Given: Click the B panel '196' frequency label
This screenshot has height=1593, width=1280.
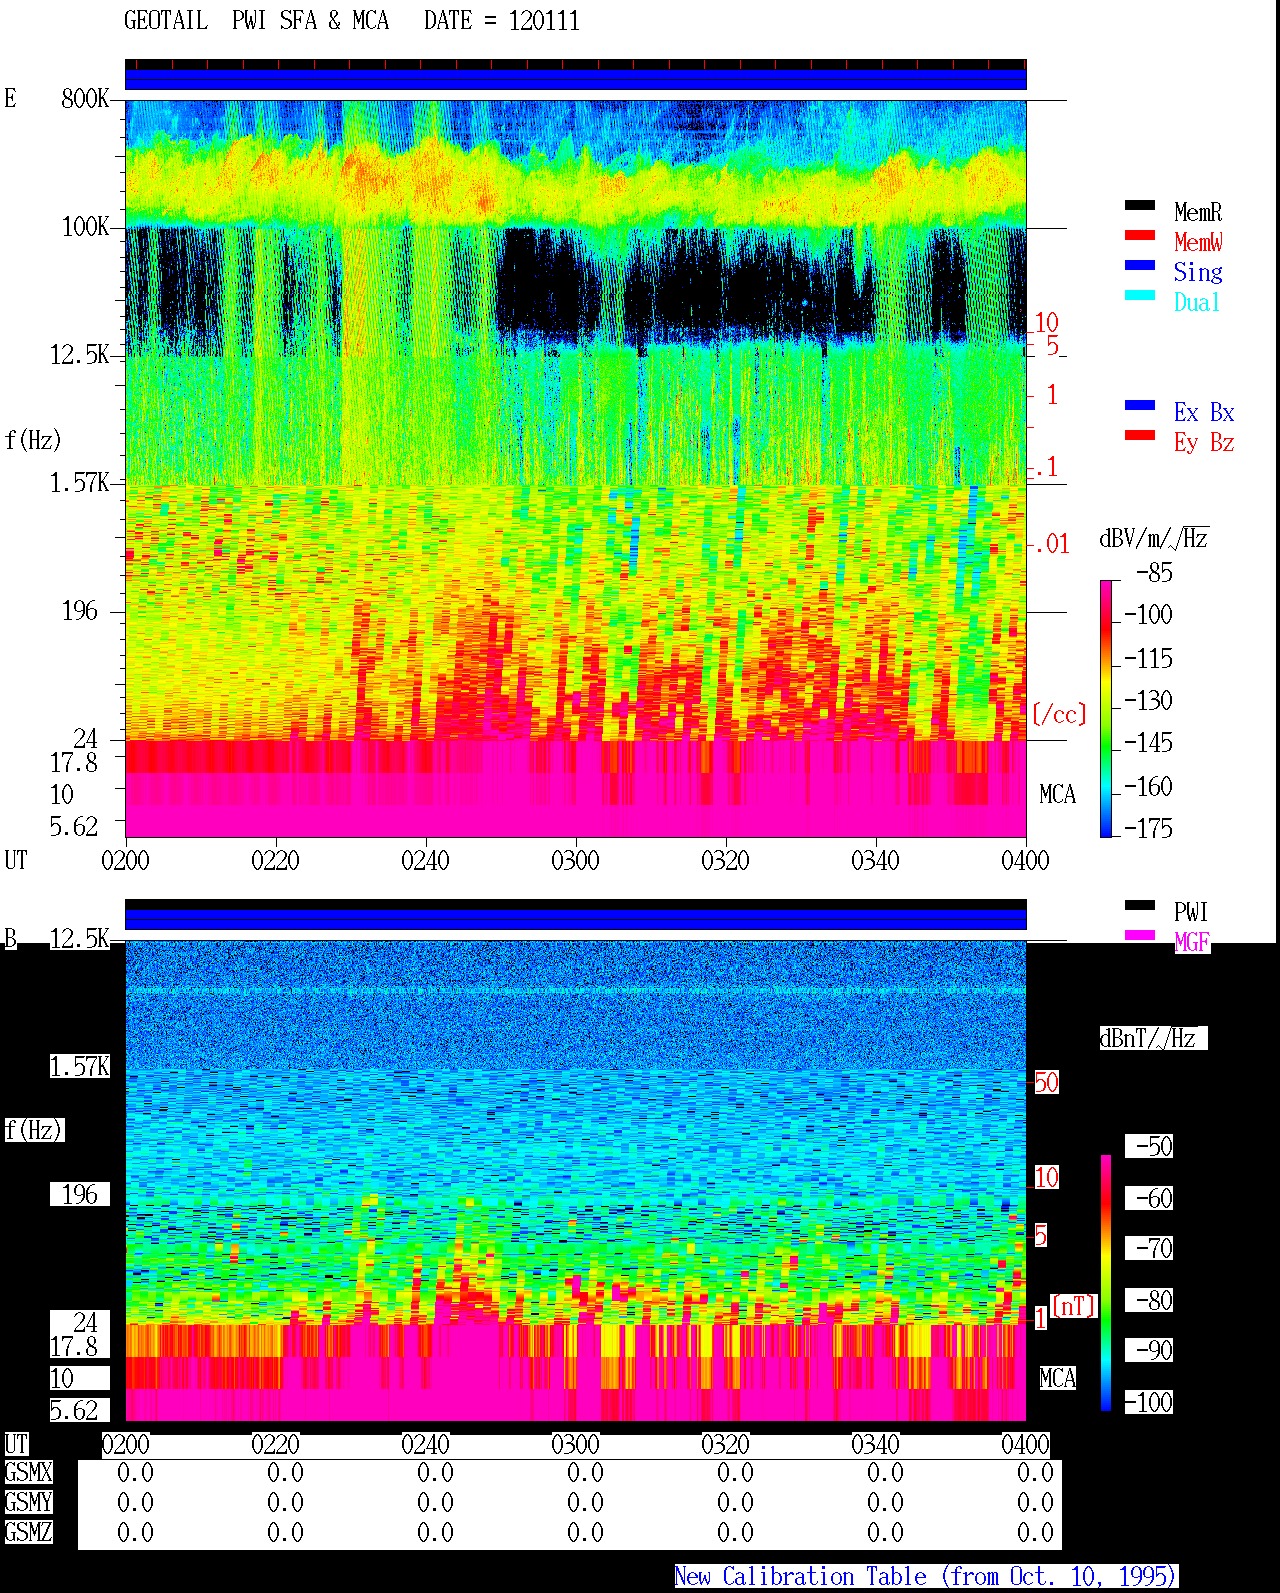Looking at the screenshot, I should 80,1194.
